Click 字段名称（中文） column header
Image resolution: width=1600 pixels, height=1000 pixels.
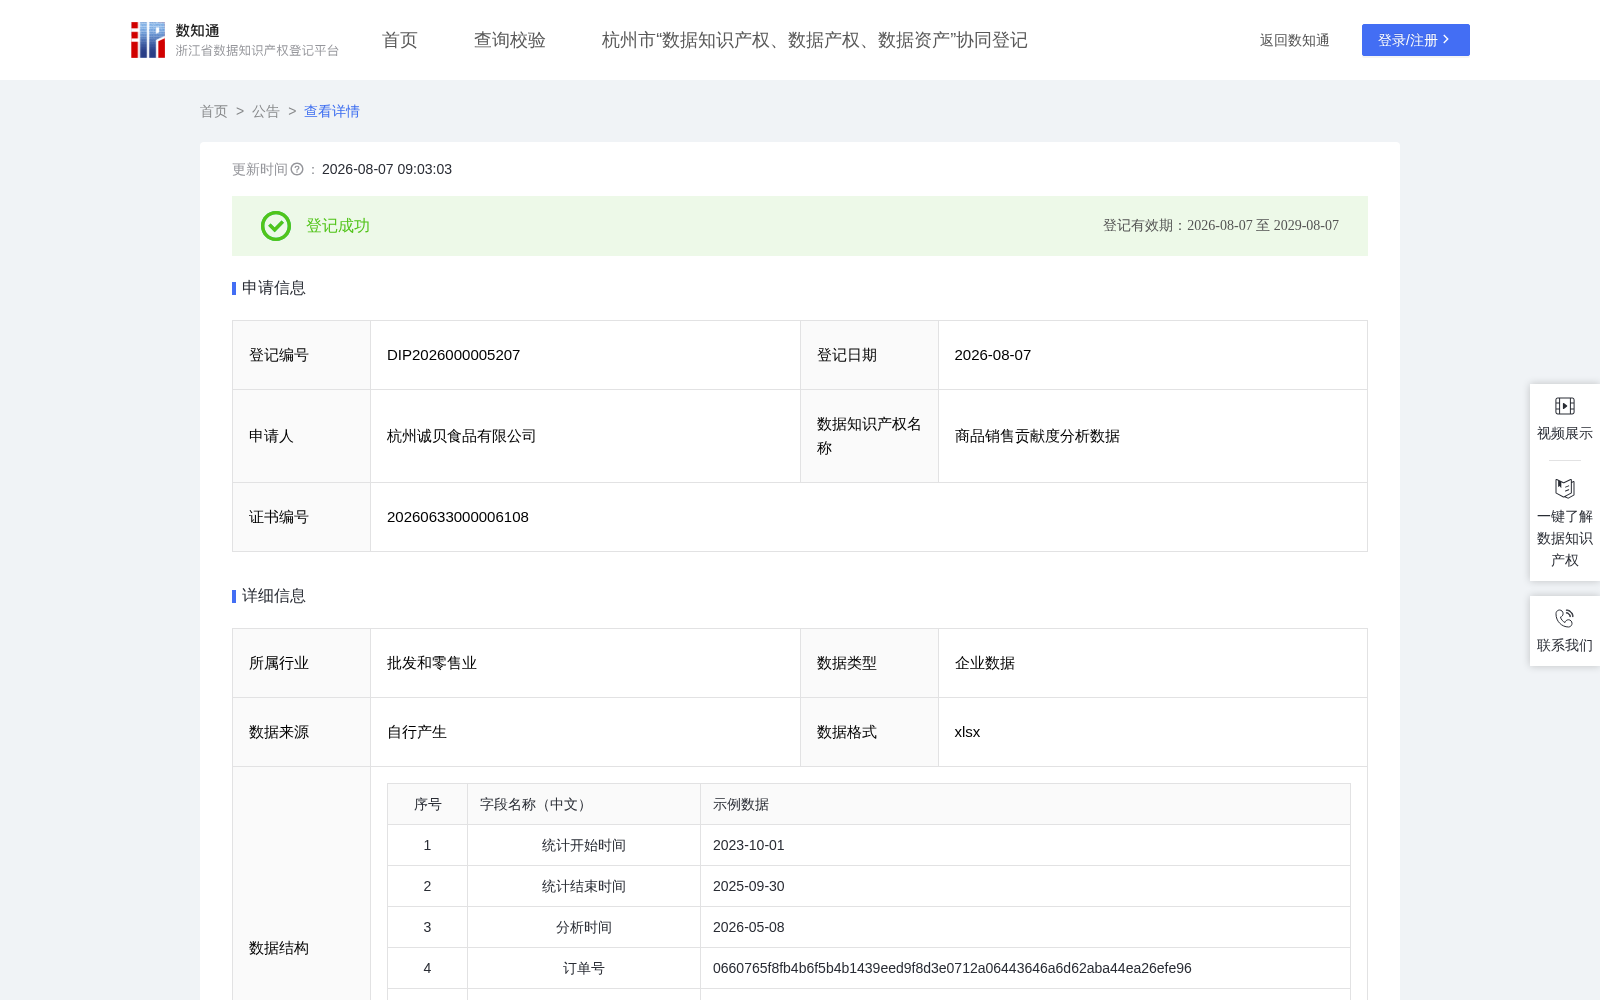(x=535, y=804)
